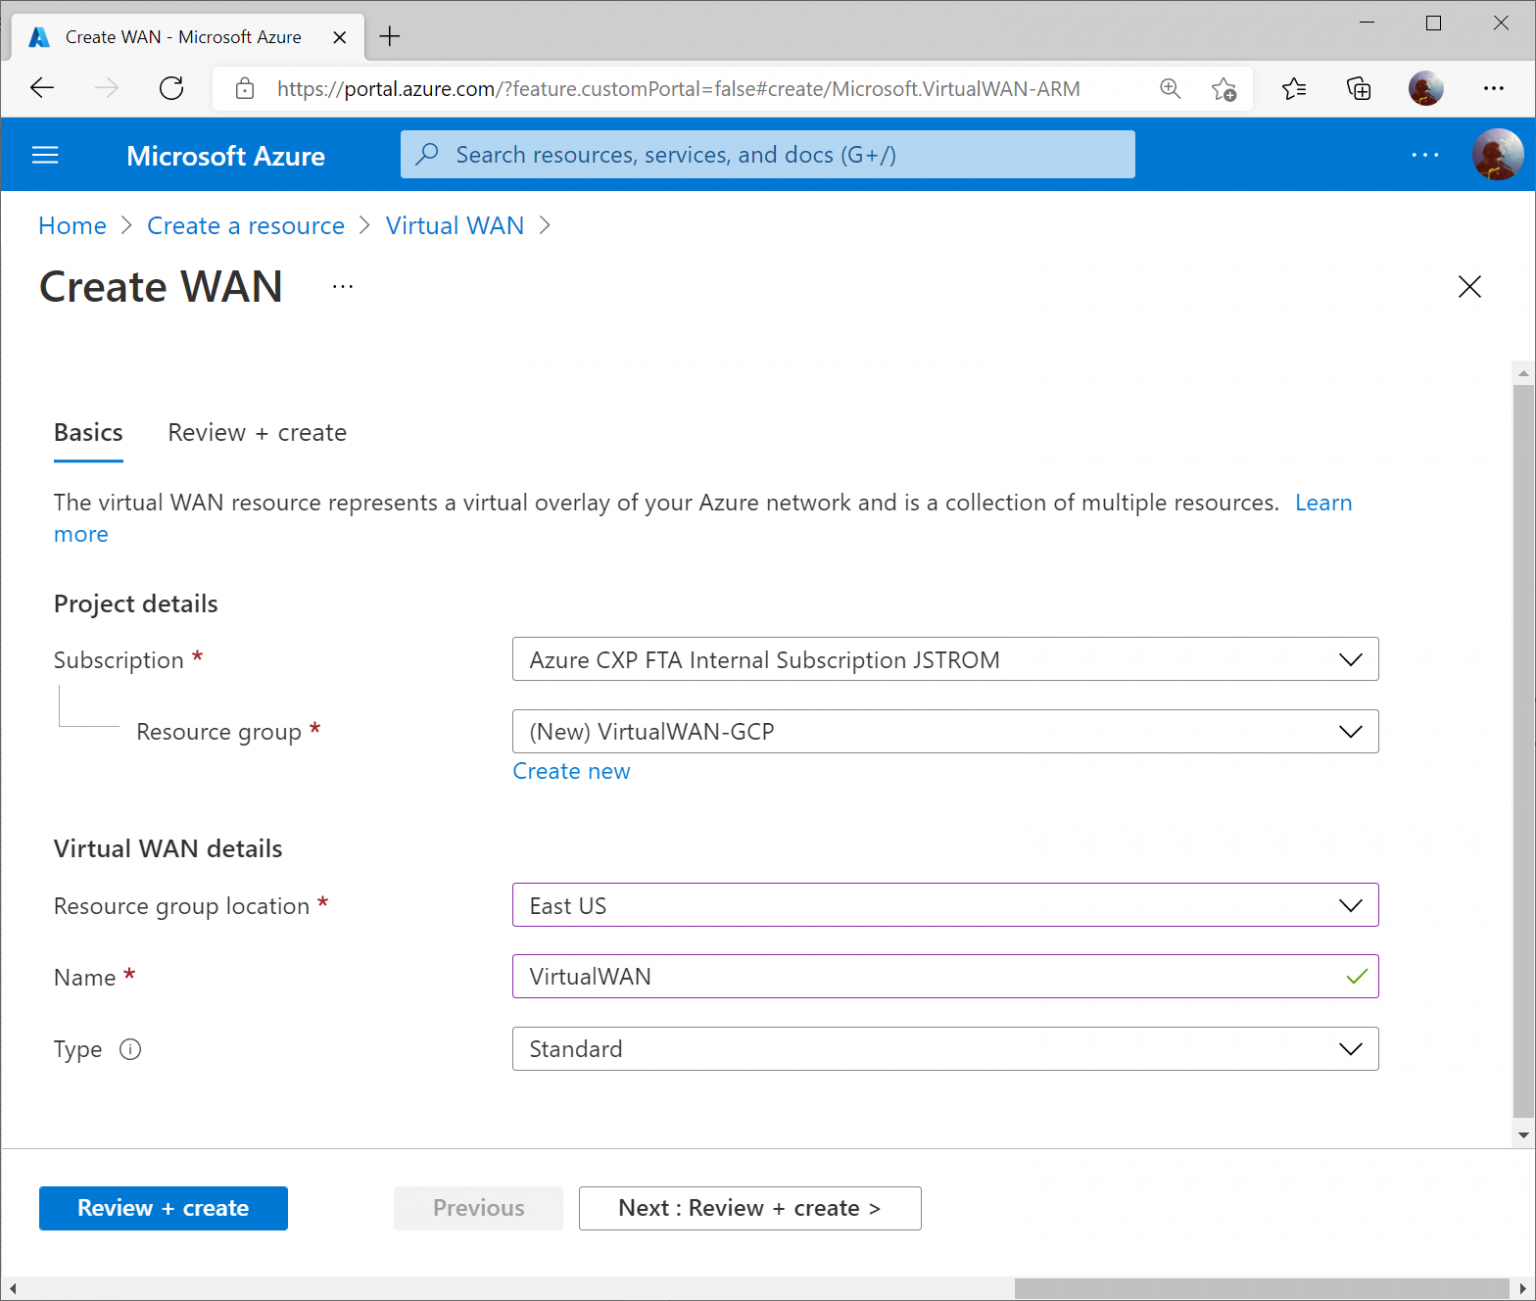Navigate to Home via breadcrumb
Viewport: 1536px width, 1301px height.
pos(71,225)
